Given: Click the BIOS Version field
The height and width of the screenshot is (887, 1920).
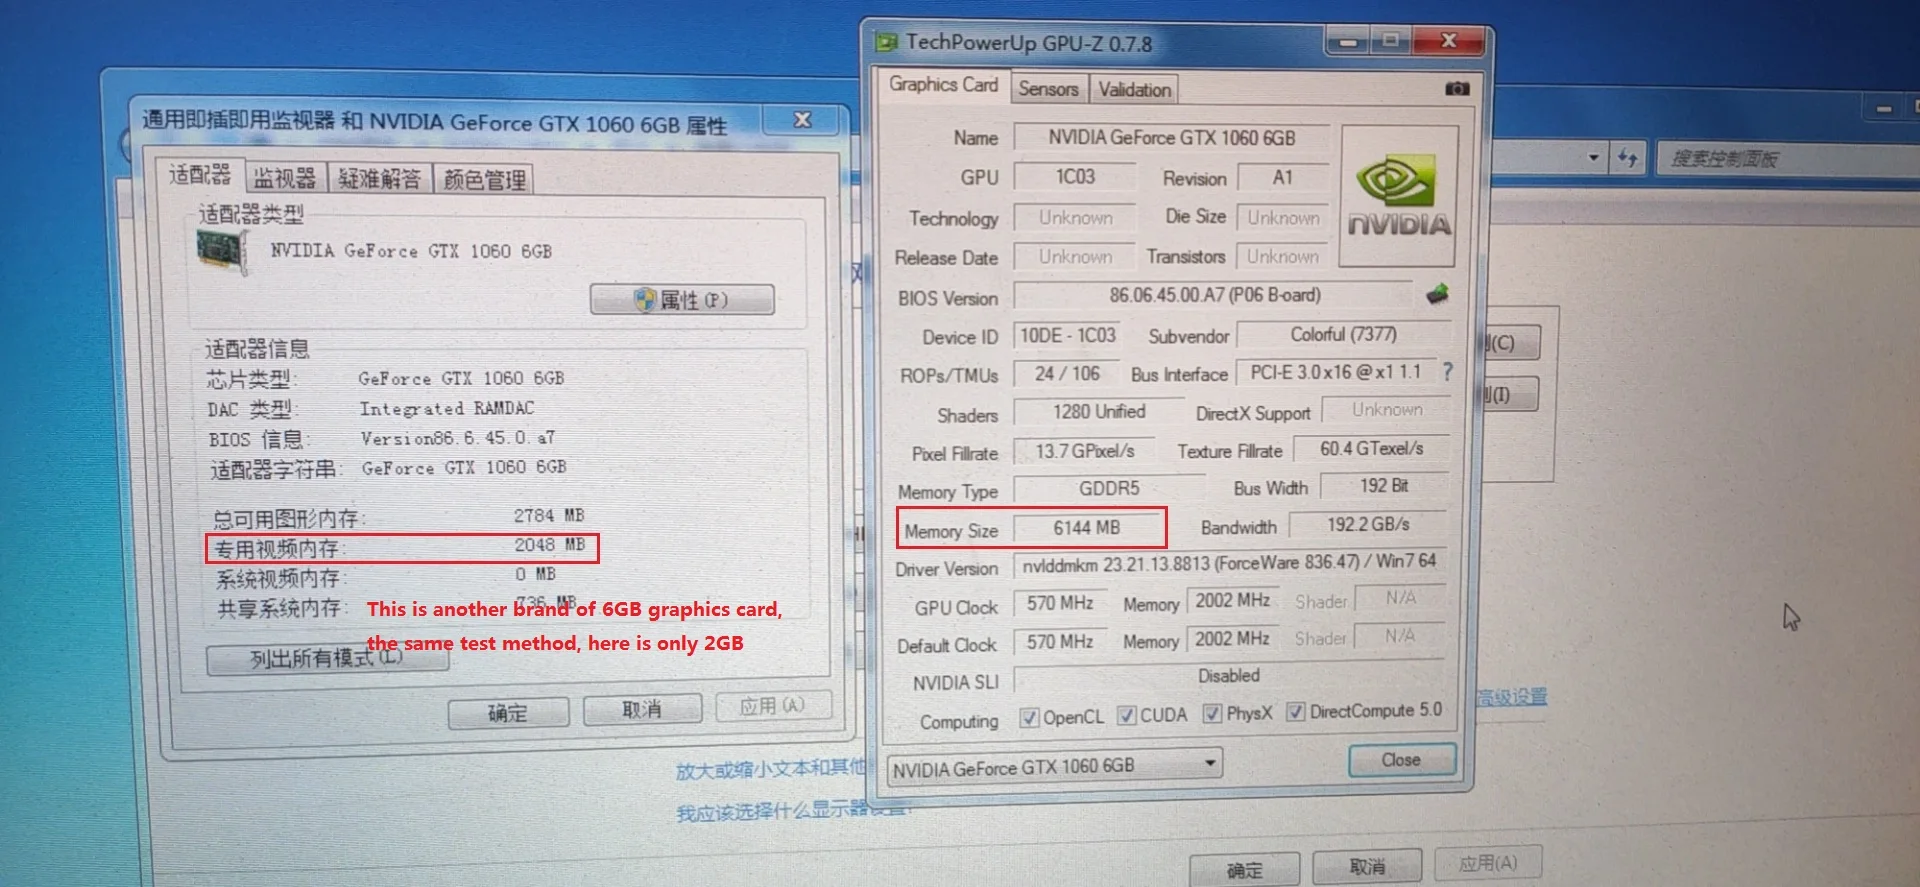Looking at the screenshot, I should click(1215, 295).
